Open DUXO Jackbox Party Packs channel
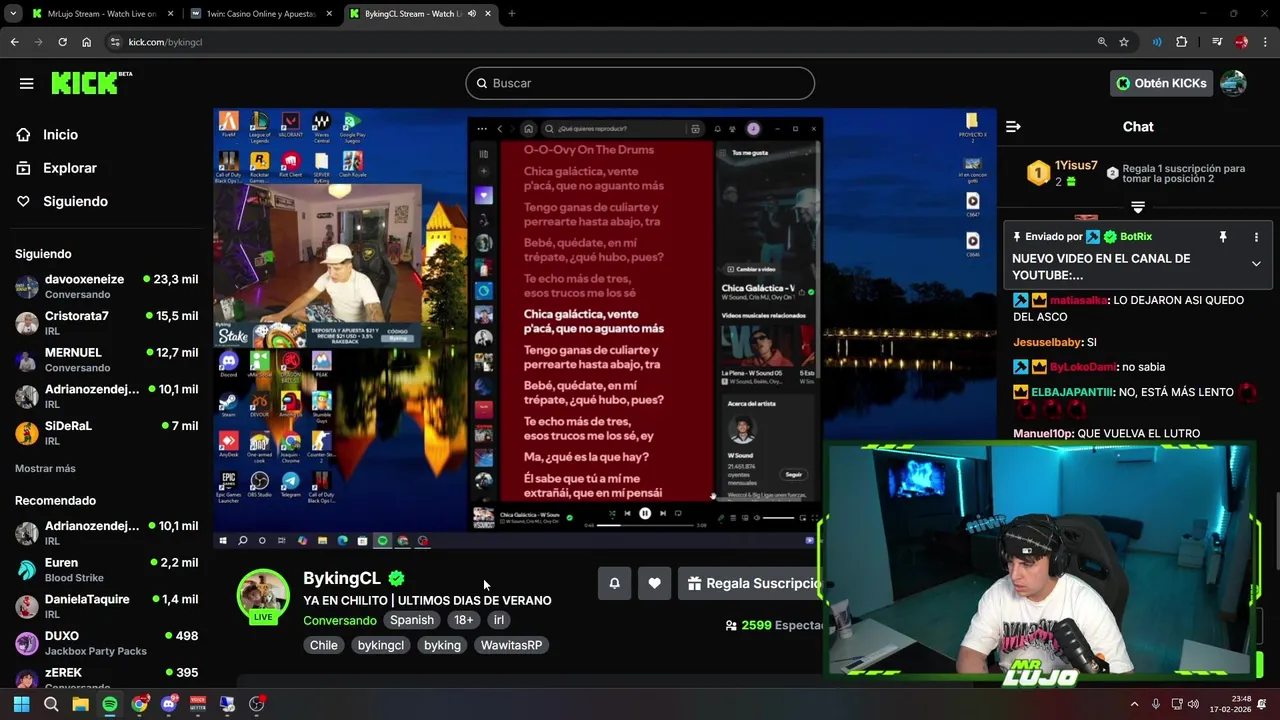The width and height of the screenshot is (1280, 720). (106, 643)
